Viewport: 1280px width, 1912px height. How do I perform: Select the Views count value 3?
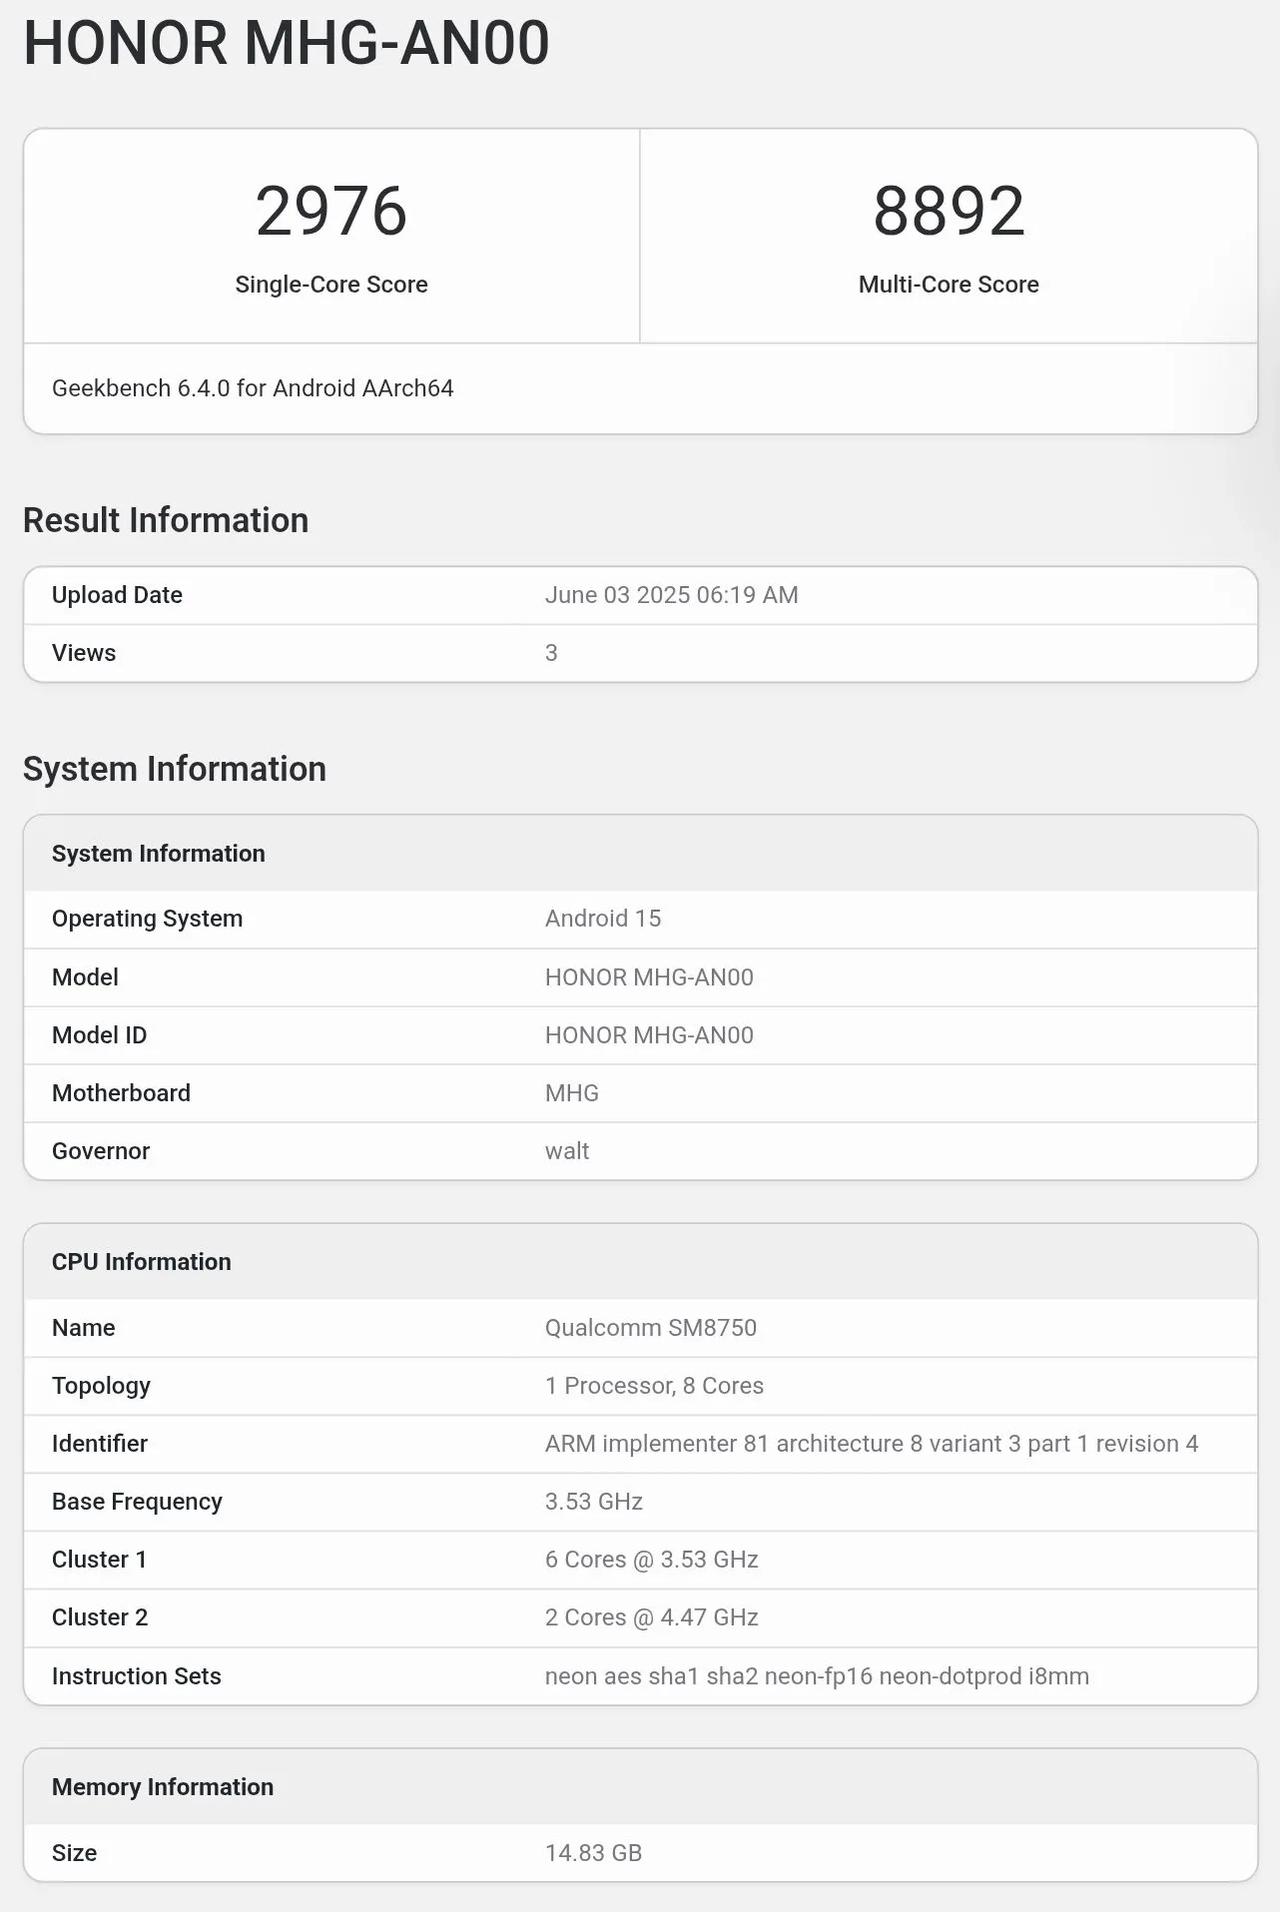(551, 653)
